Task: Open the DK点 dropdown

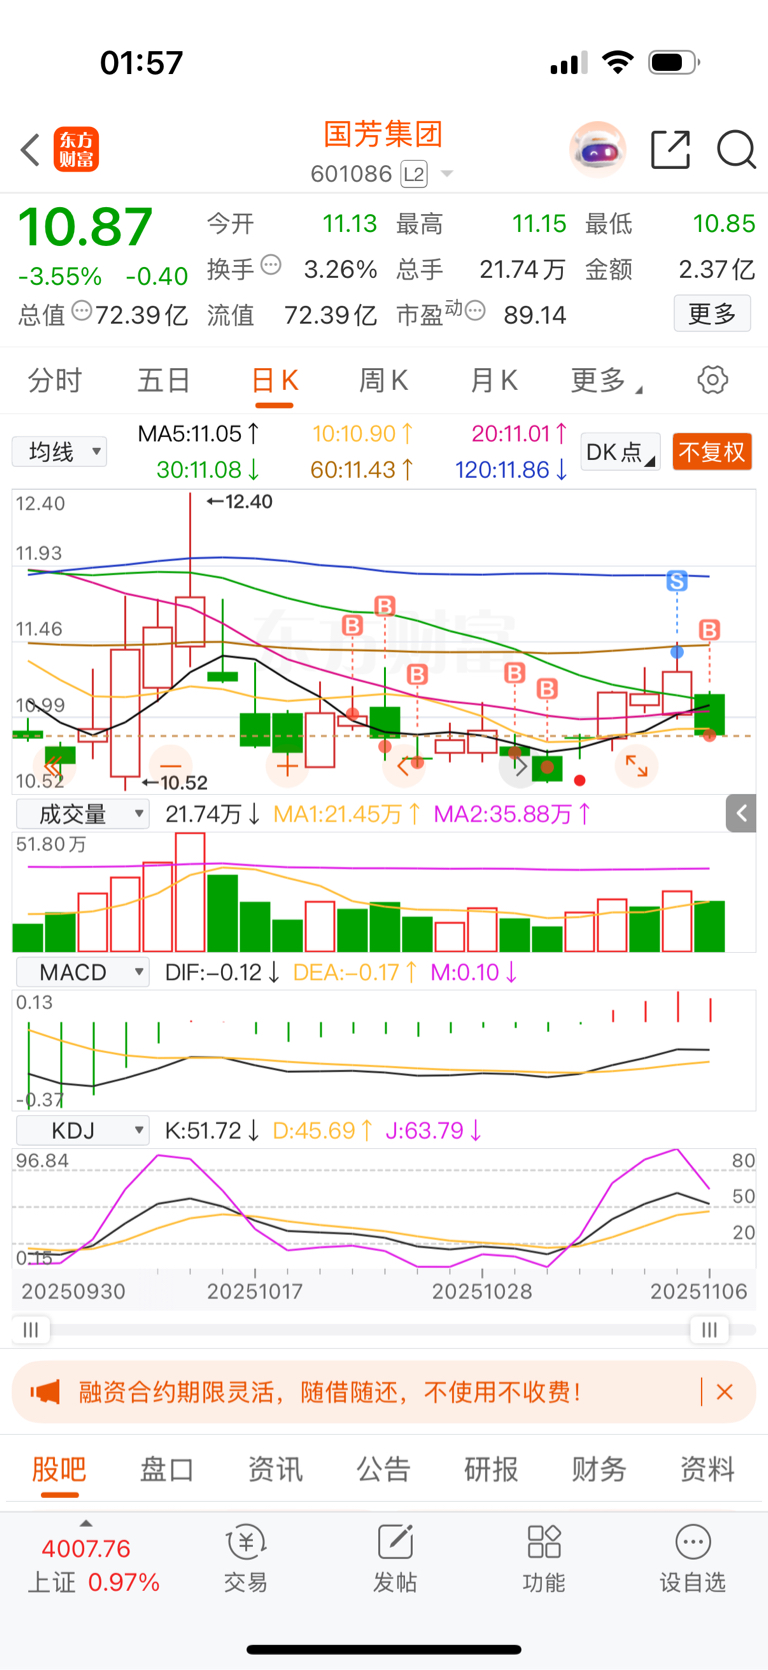Action: (x=620, y=452)
